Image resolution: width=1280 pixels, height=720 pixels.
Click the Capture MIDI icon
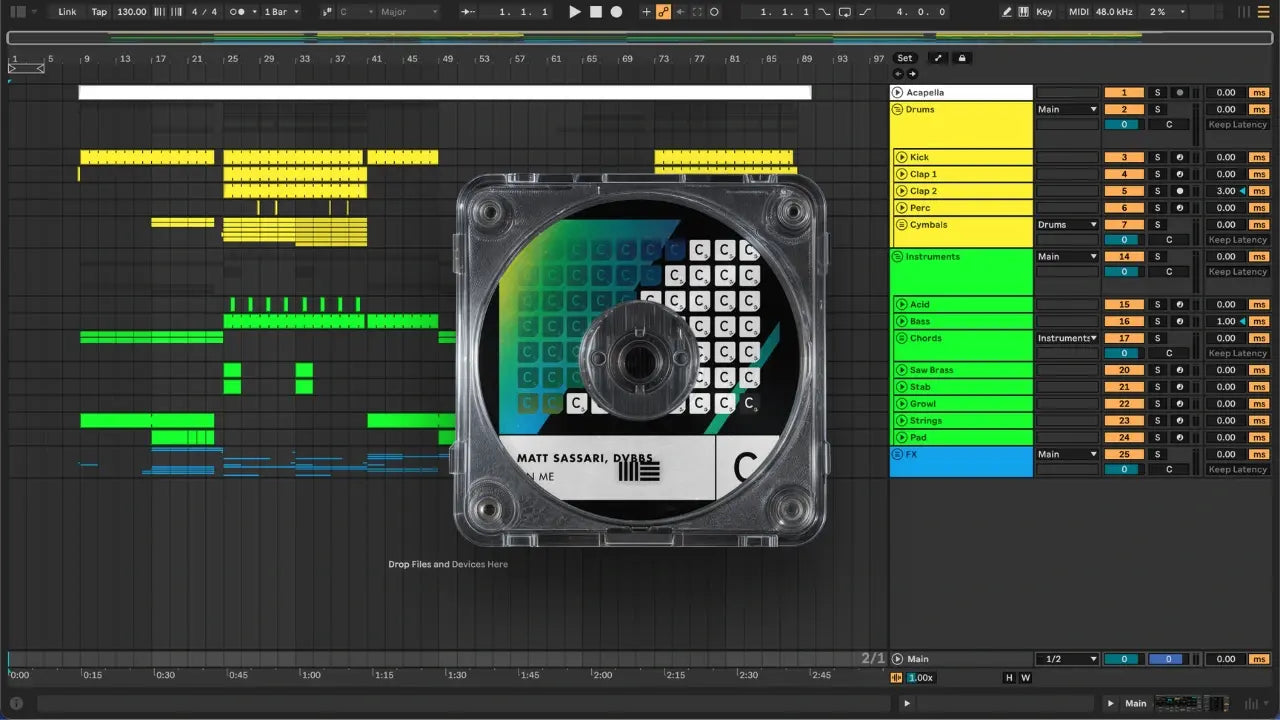[697, 12]
